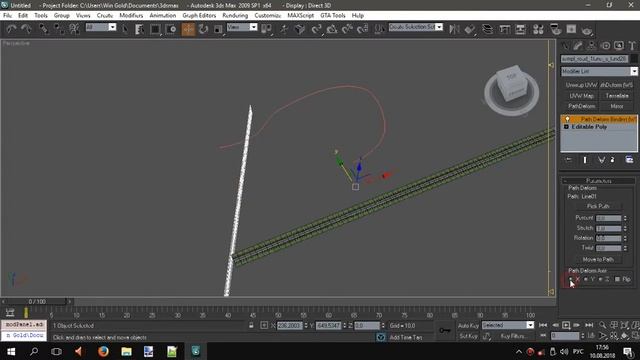
Task: Activate the Select and Link tool
Action: [x=43, y=29]
